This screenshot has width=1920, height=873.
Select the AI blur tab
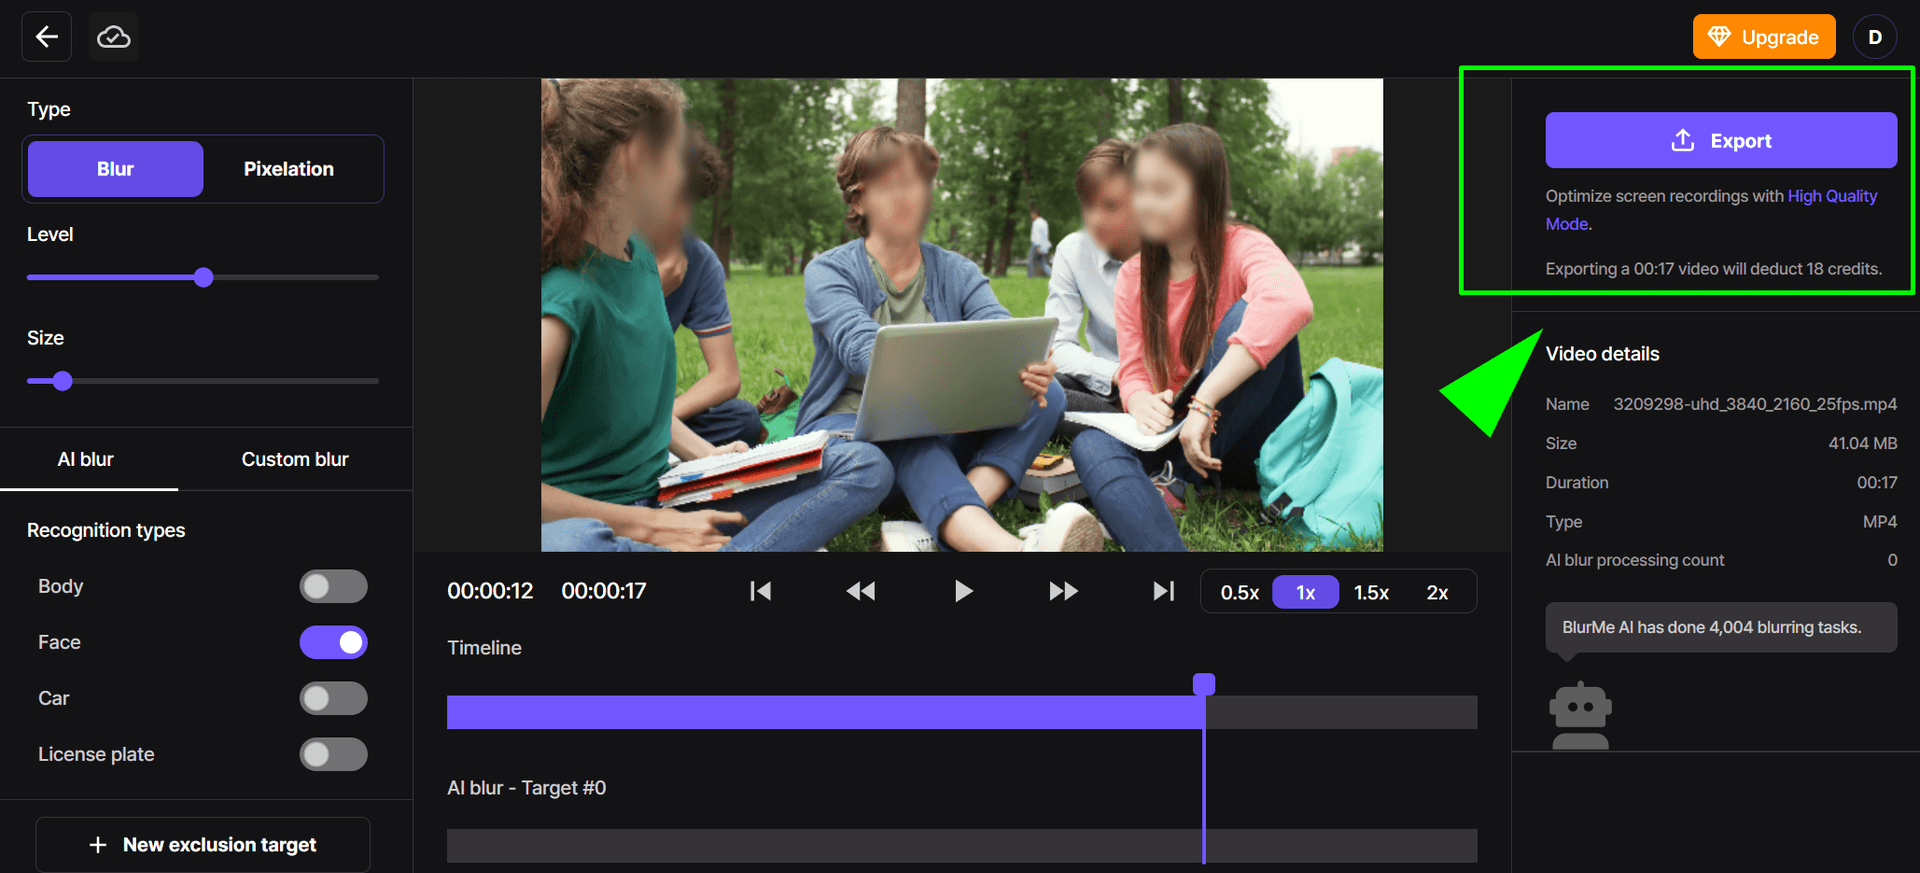[86, 459]
